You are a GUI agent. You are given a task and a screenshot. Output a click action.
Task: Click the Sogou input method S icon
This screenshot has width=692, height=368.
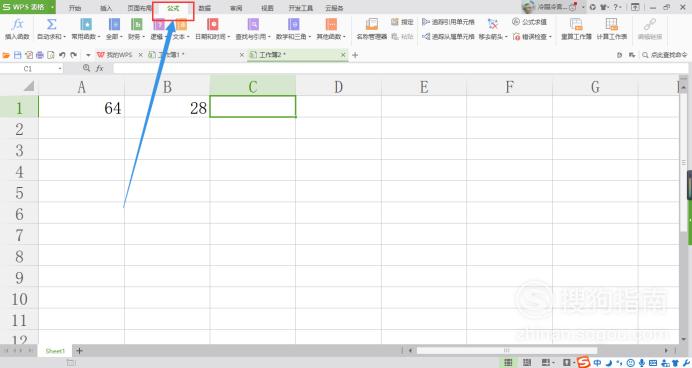(x=583, y=363)
